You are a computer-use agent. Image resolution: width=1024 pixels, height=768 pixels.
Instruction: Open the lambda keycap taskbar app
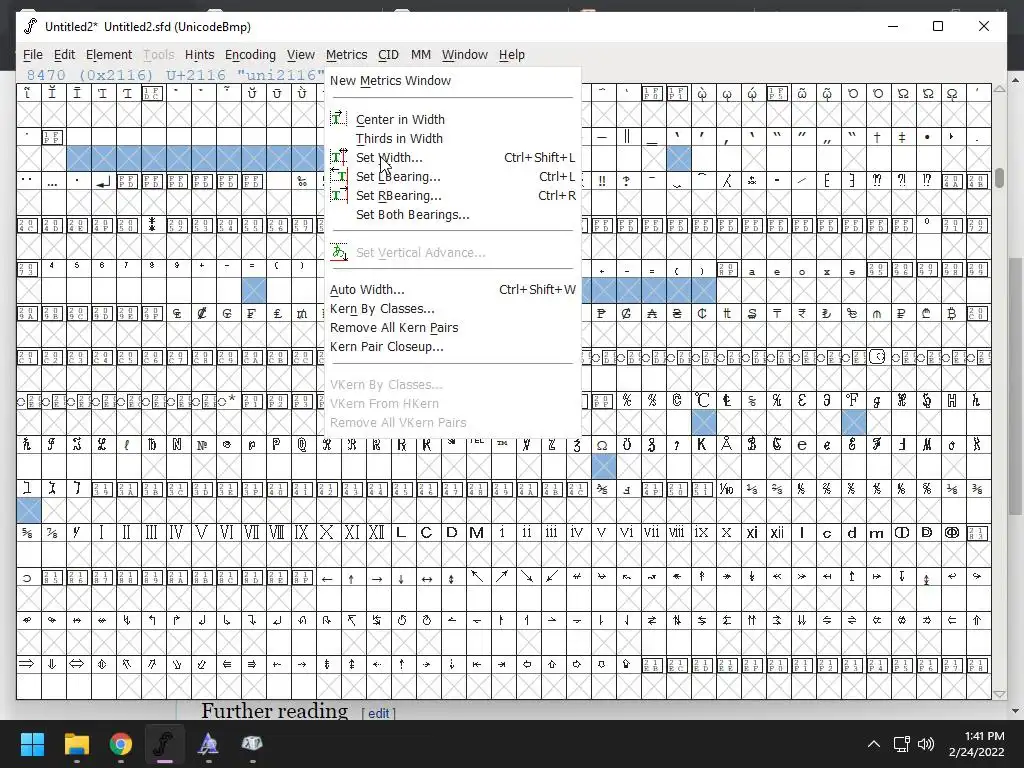point(252,743)
